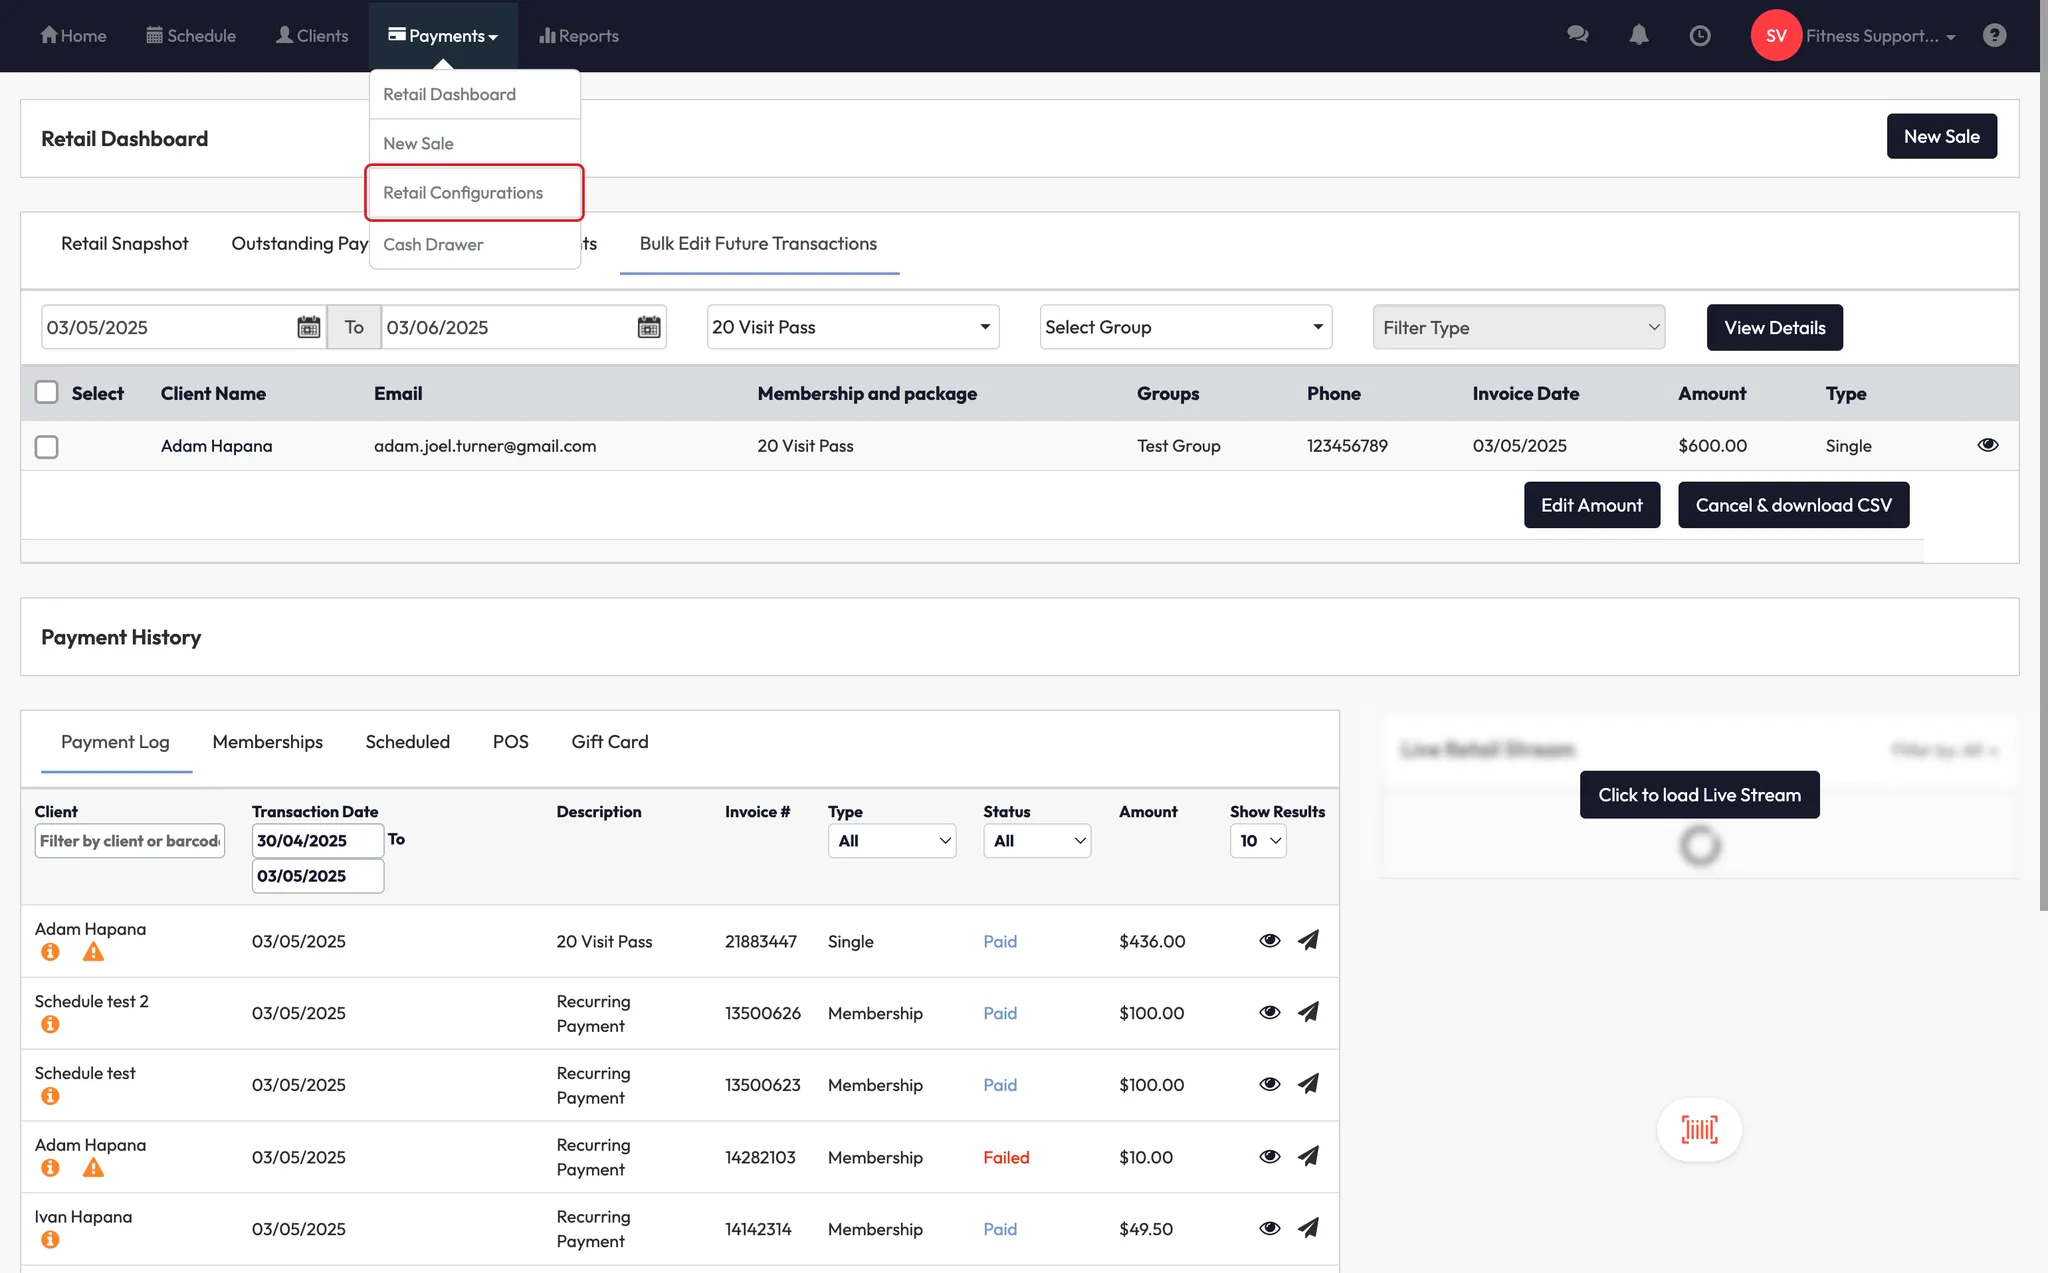View details eye icon for $600.00 transaction
This screenshot has height=1273, width=2048.
click(x=1987, y=445)
